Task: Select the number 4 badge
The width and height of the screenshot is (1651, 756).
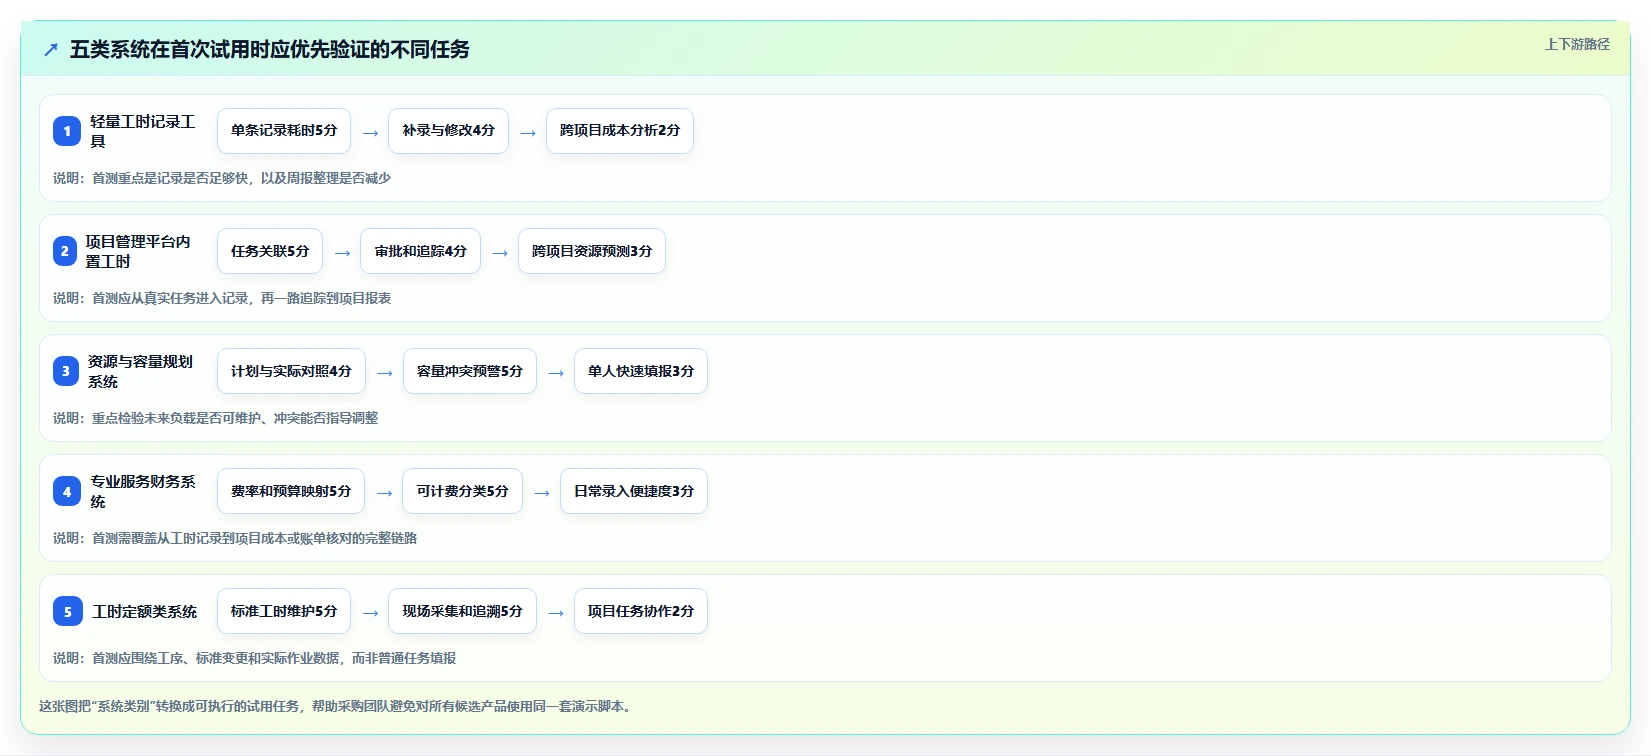Action: [67, 491]
